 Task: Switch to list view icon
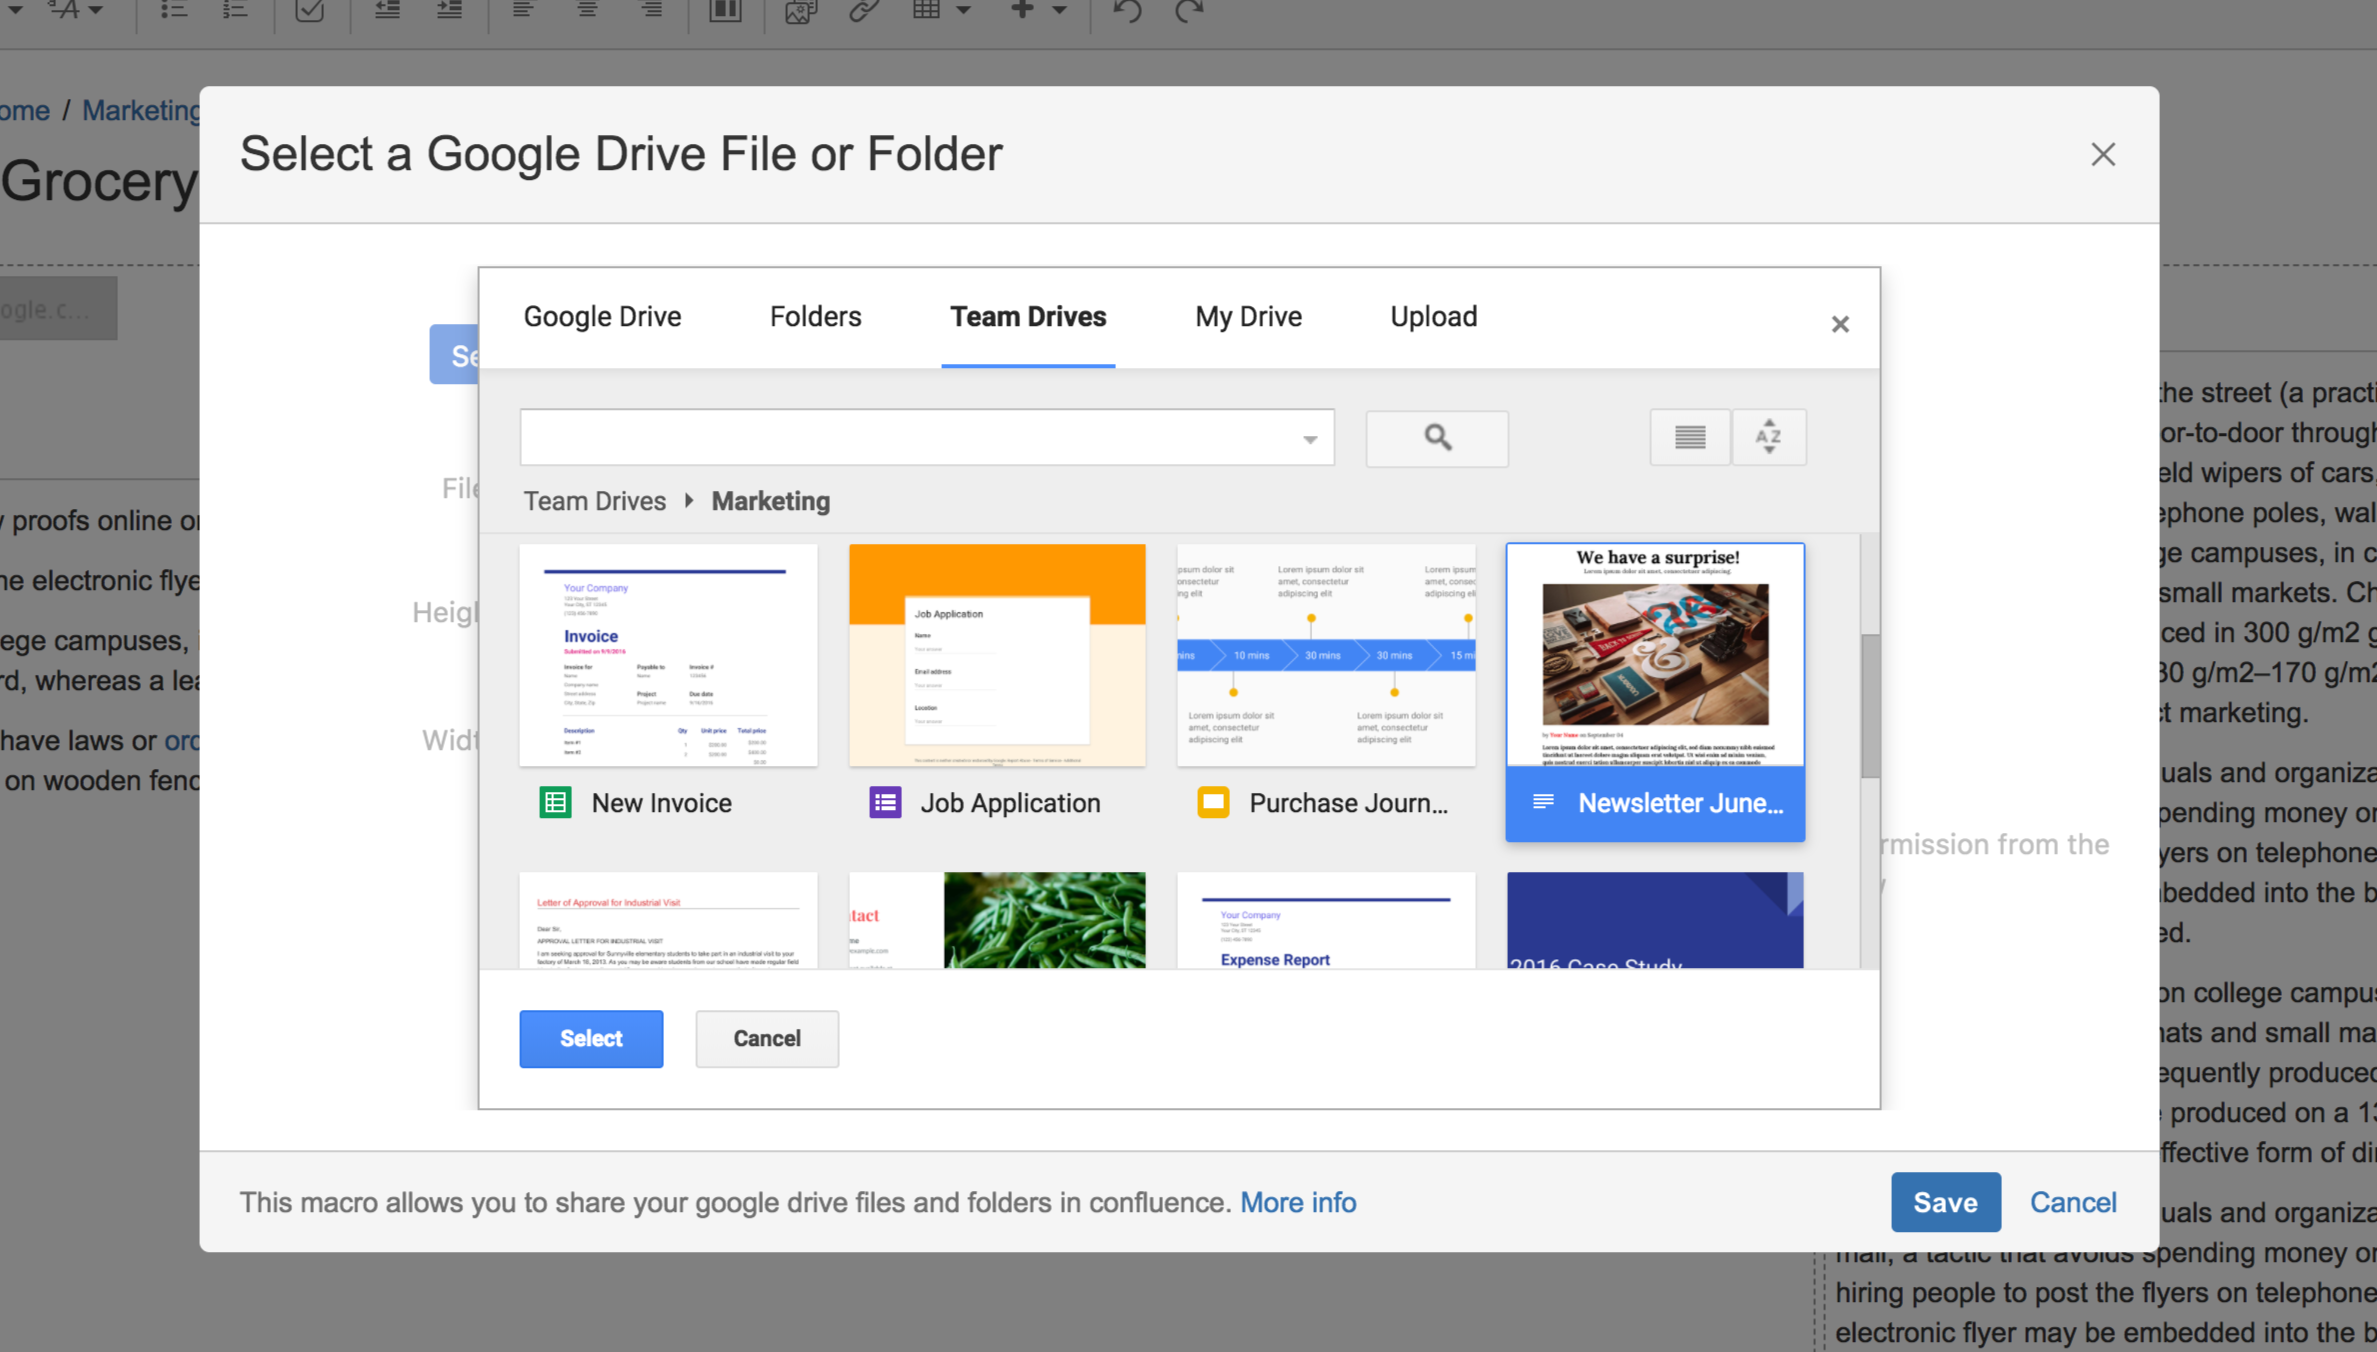[x=1690, y=437]
